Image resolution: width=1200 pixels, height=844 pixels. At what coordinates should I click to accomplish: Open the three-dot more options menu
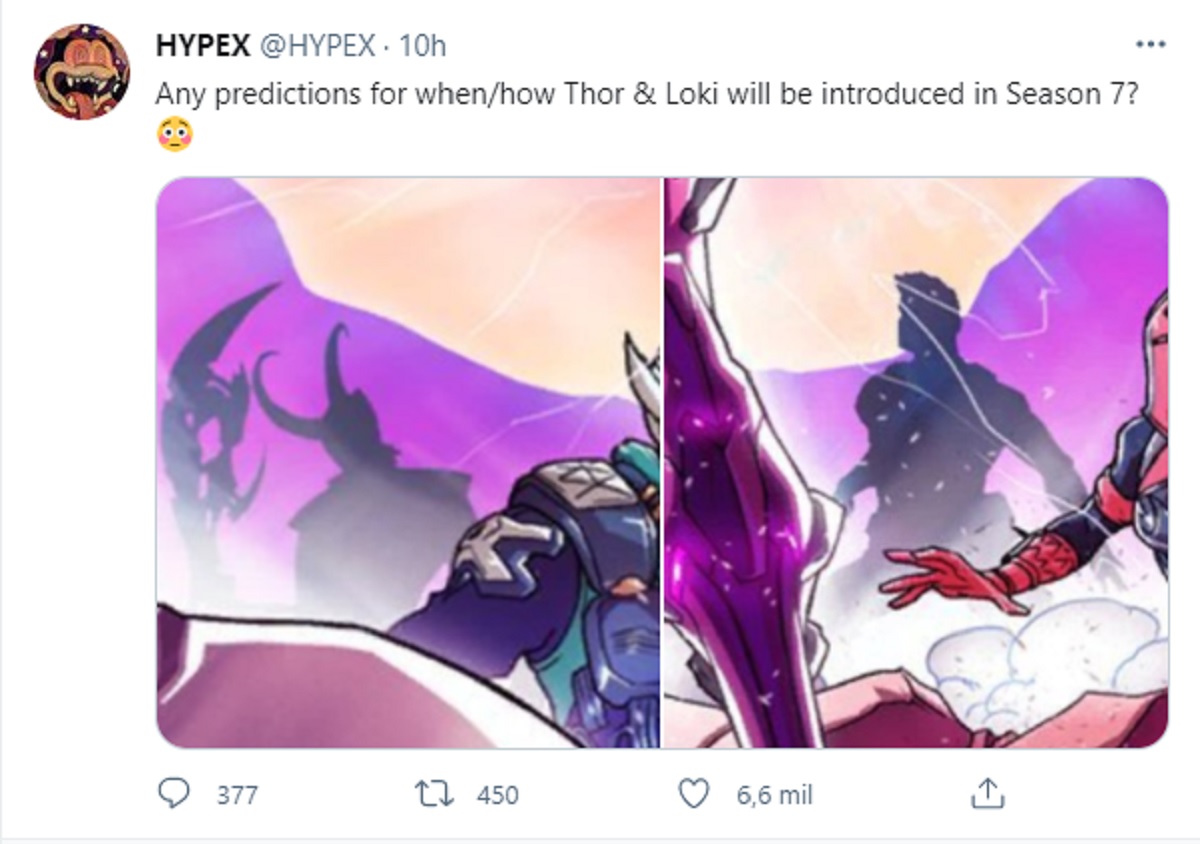coord(1151,45)
